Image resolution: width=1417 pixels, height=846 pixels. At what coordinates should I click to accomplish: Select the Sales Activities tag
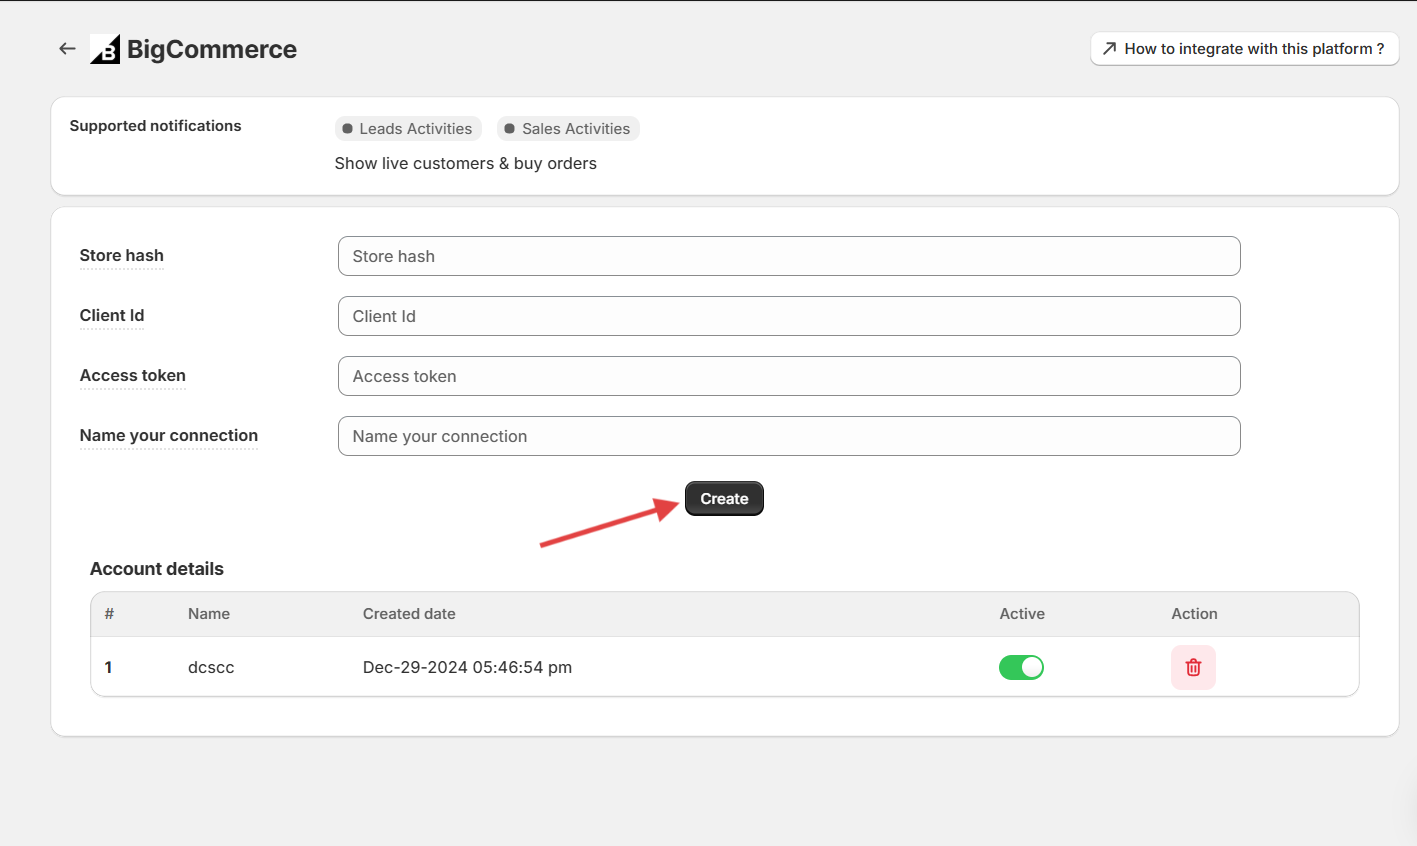tap(568, 128)
